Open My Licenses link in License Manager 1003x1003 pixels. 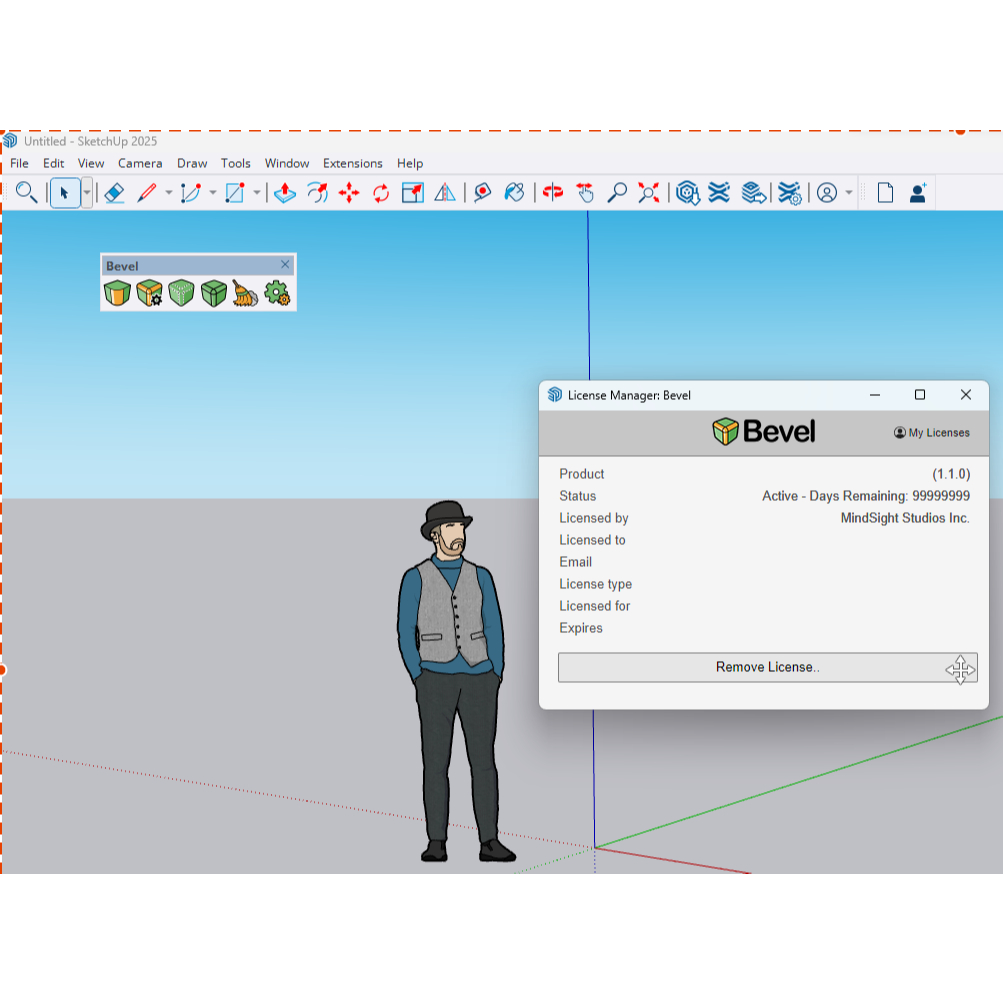(x=931, y=433)
